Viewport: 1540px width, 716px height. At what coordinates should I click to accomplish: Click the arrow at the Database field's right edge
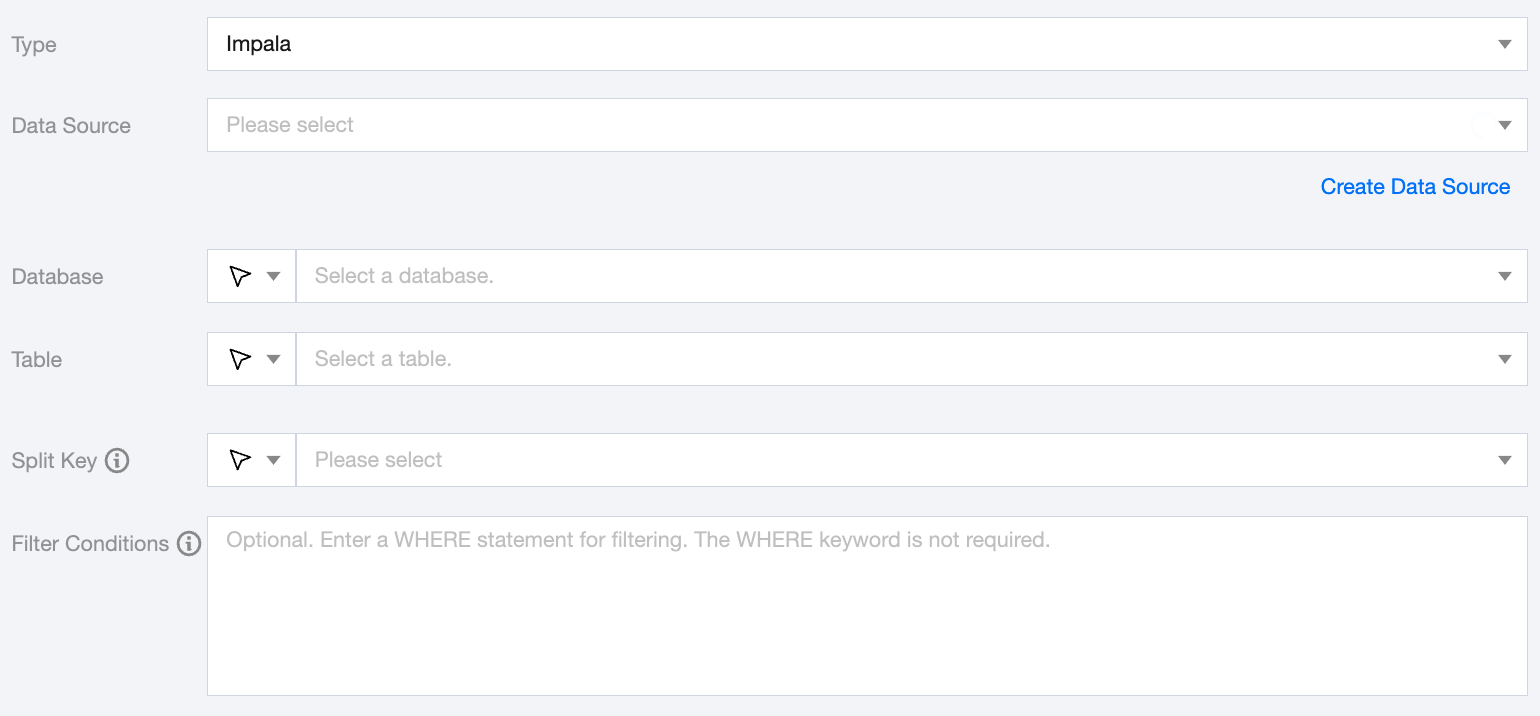[x=1505, y=276]
